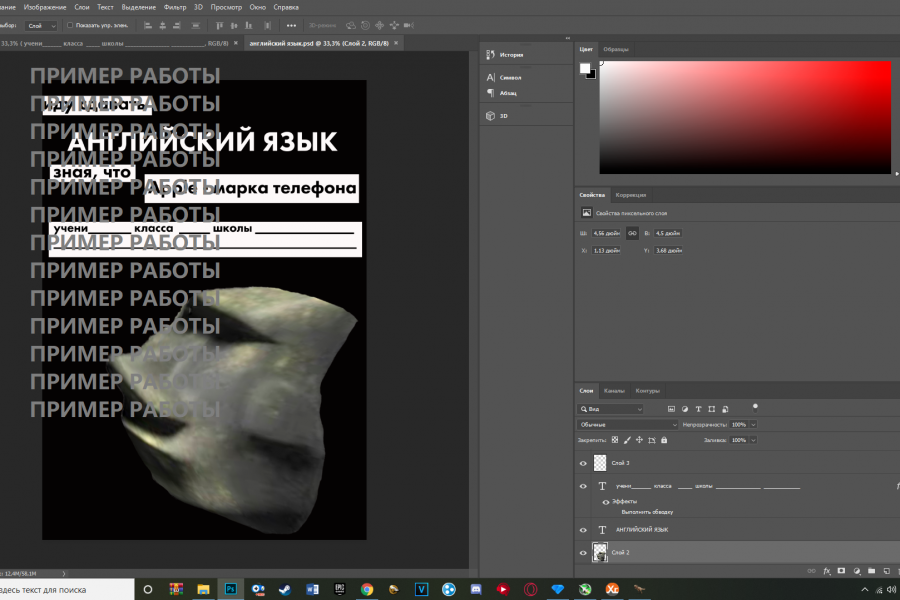The height and width of the screenshot is (600, 900).
Task: Open the opacity (Непрозрачность) arrow dropdown
Action: tap(753, 424)
